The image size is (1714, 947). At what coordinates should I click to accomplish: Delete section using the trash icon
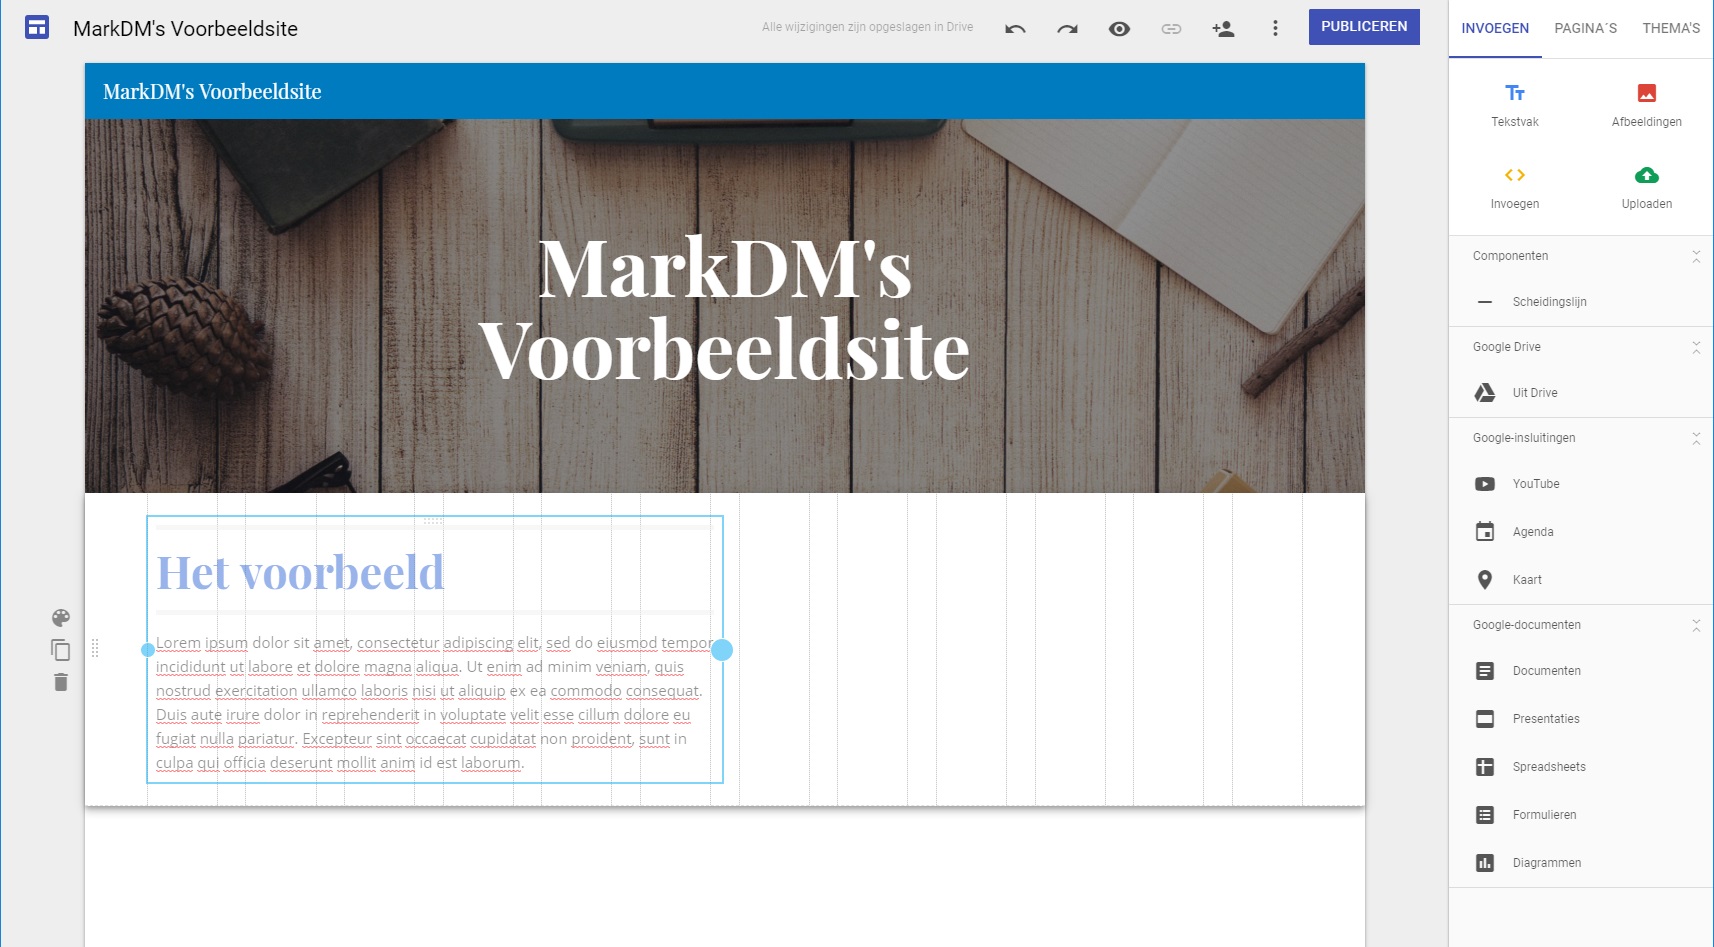click(x=61, y=682)
